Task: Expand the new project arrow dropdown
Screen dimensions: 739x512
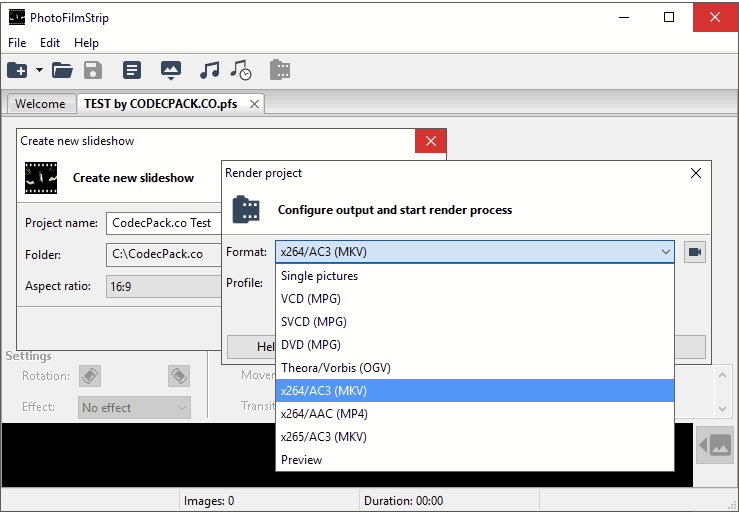Action: click(x=40, y=70)
